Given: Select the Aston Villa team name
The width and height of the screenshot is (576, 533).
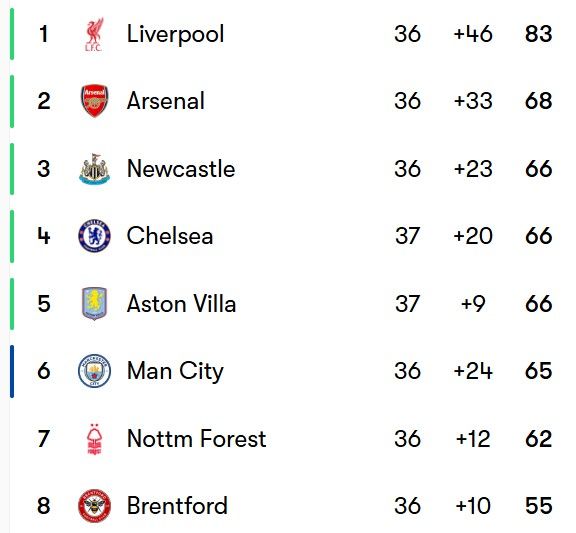Looking at the screenshot, I should [181, 304].
